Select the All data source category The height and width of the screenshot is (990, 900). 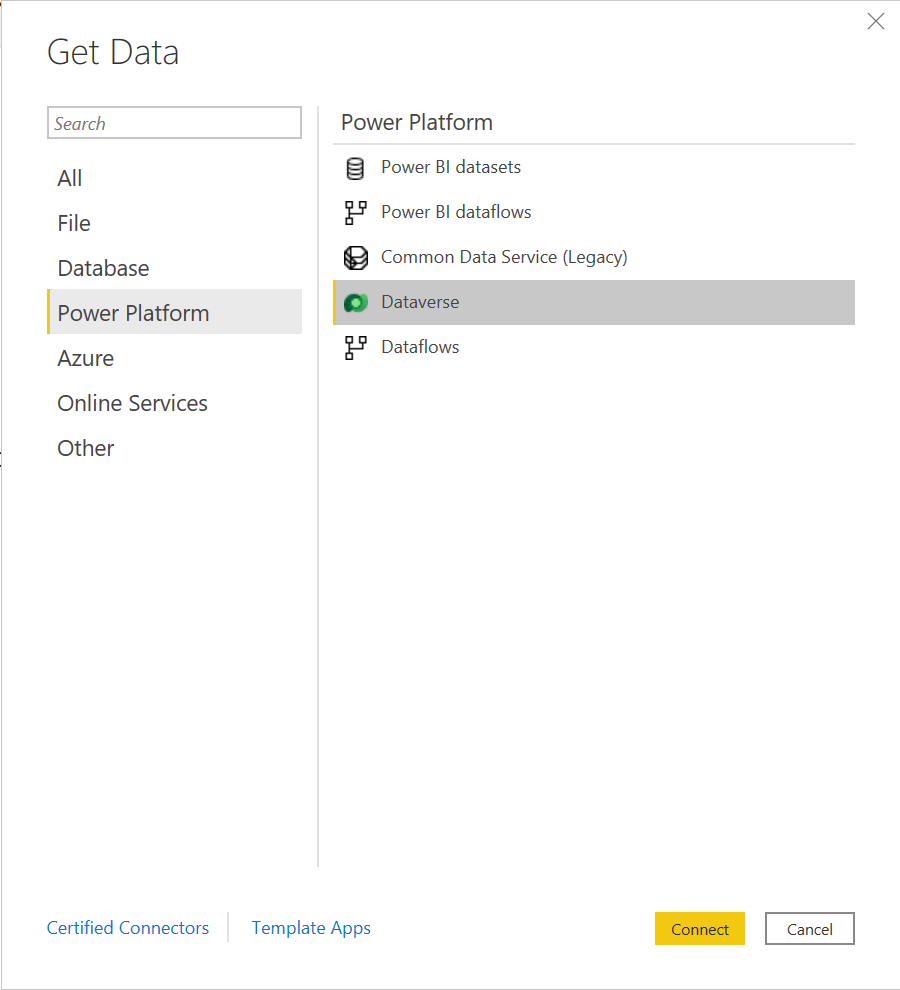pyautogui.click(x=69, y=178)
